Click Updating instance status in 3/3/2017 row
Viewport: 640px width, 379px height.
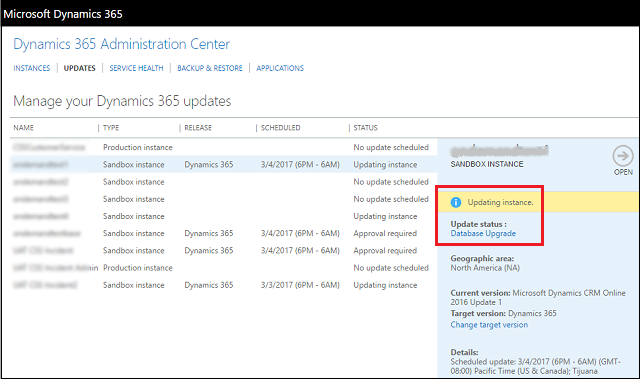tap(385, 285)
